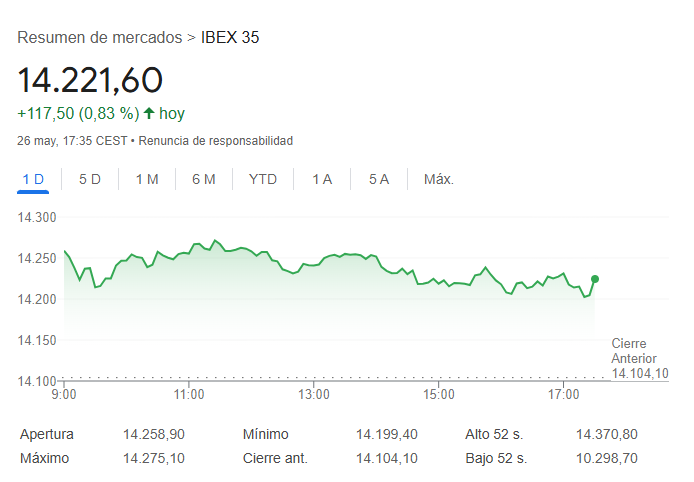Click the green current-price dot on chart
This screenshot has width=694, height=482.
pos(595,279)
